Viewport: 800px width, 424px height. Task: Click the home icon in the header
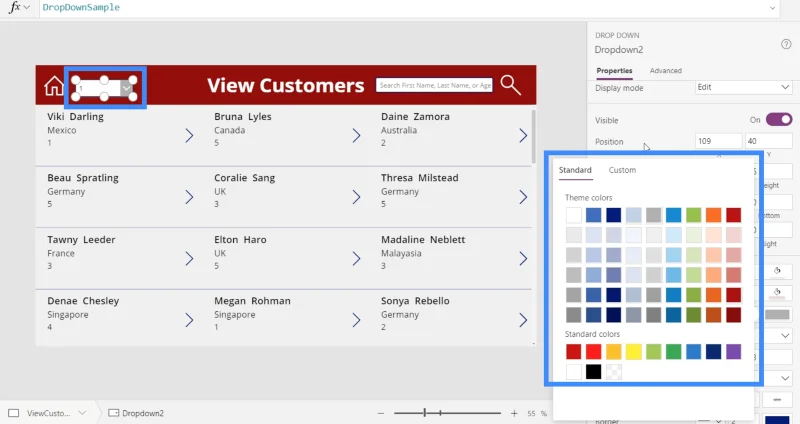coord(54,86)
